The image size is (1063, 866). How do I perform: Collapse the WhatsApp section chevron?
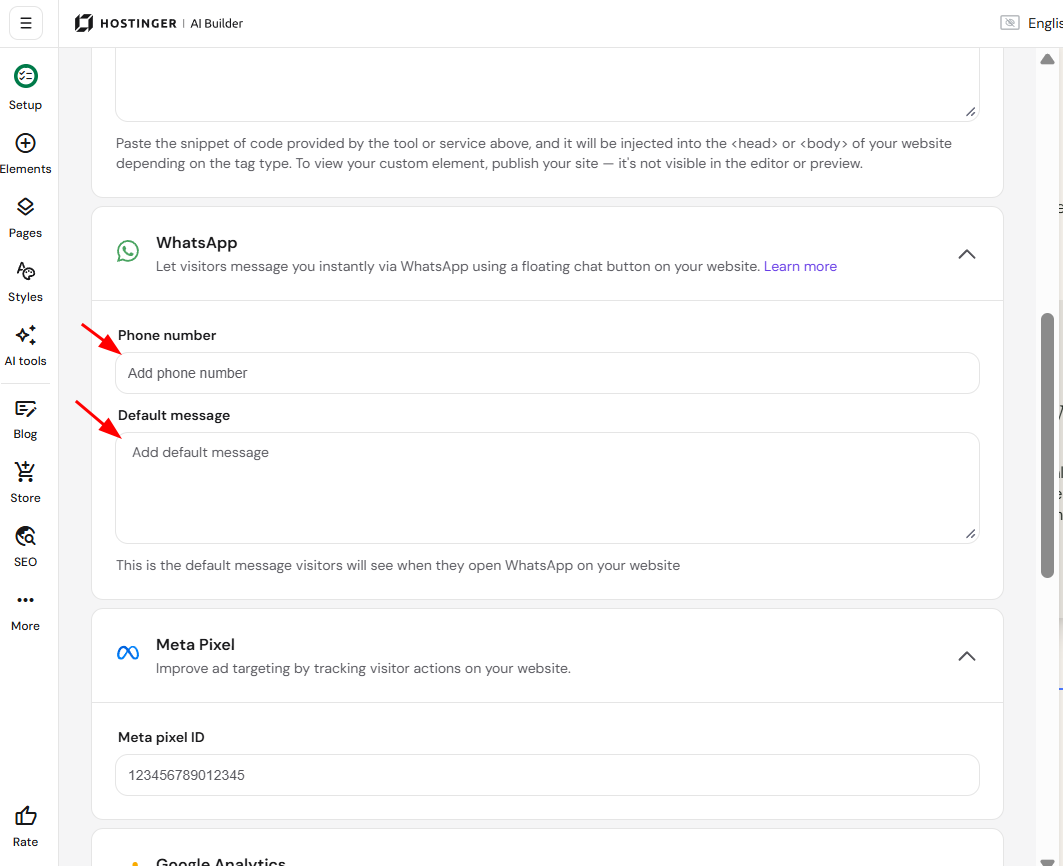tap(967, 254)
